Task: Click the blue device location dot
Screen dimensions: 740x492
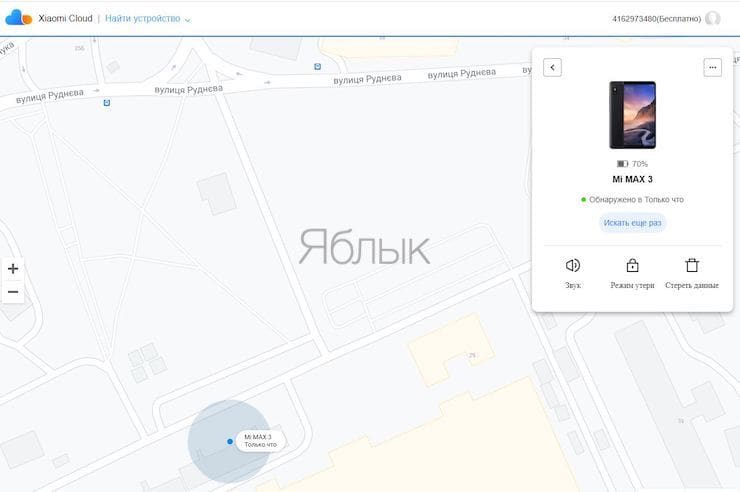Action: point(230,442)
